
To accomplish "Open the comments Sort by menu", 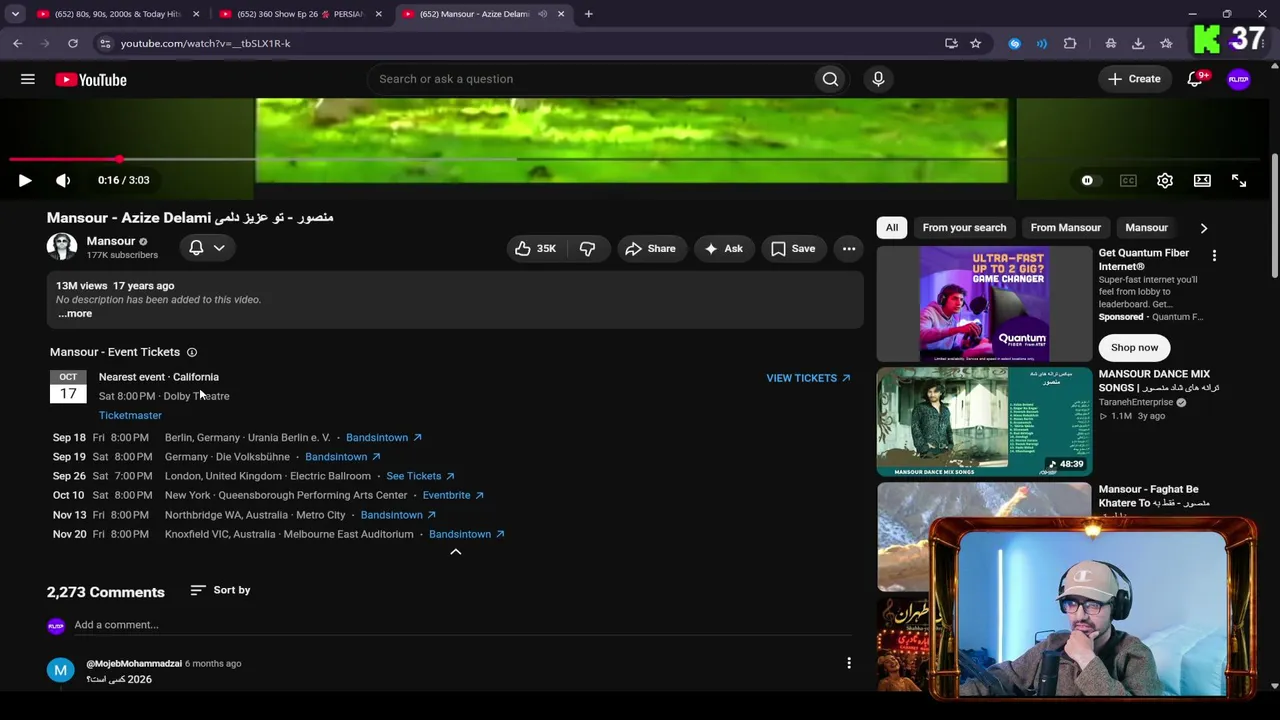I will coord(220,590).
